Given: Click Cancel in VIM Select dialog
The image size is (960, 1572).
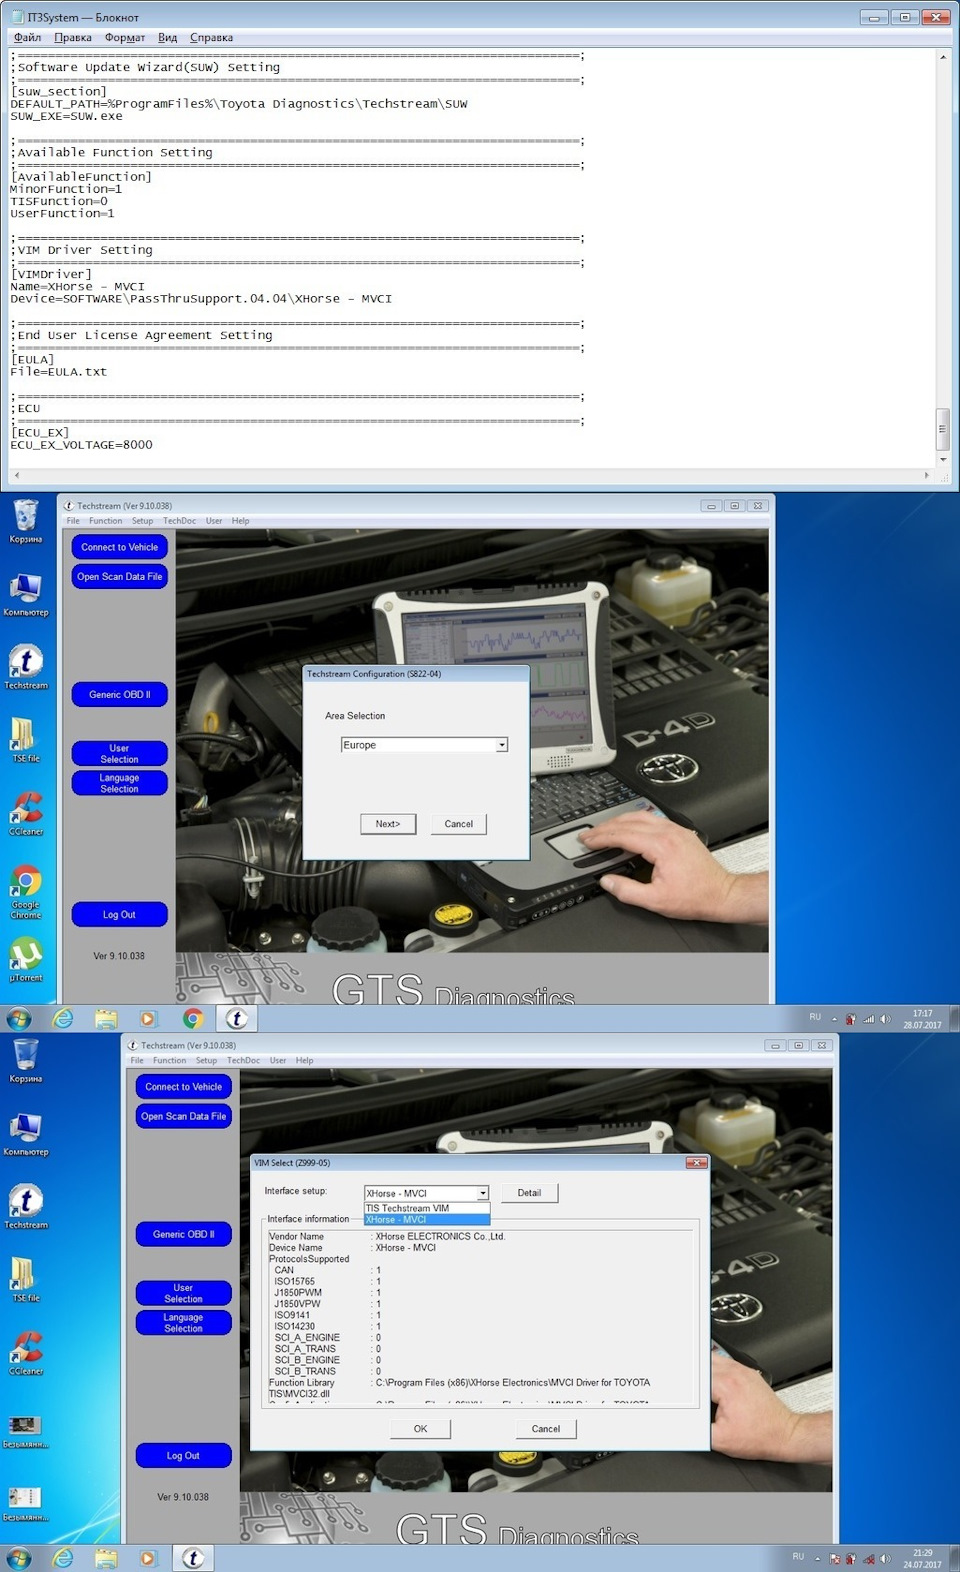Looking at the screenshot, I should pyautogui.click(x=546, y=1429).
